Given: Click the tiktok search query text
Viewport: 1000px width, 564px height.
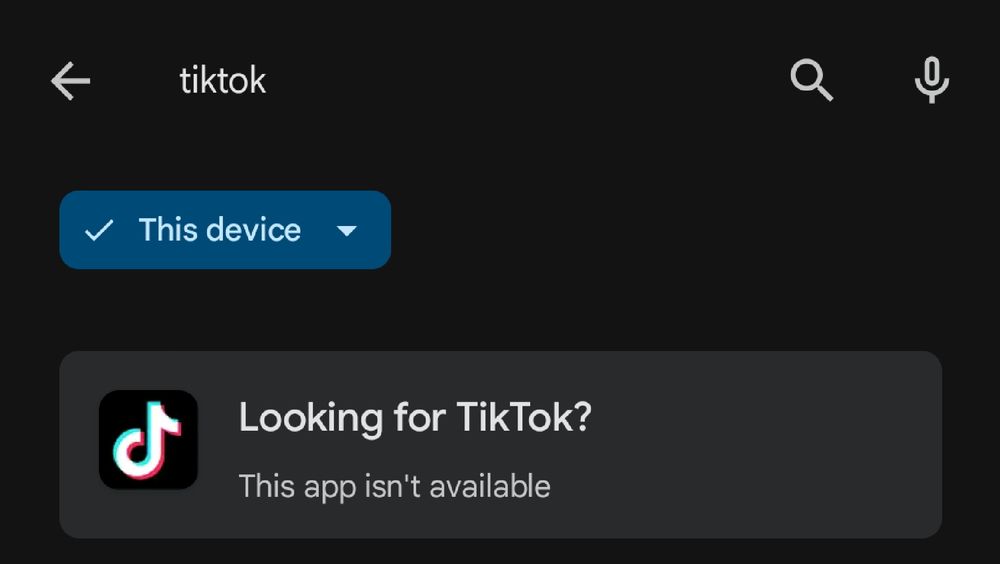Looking at the screenshot, I should 223,81.
